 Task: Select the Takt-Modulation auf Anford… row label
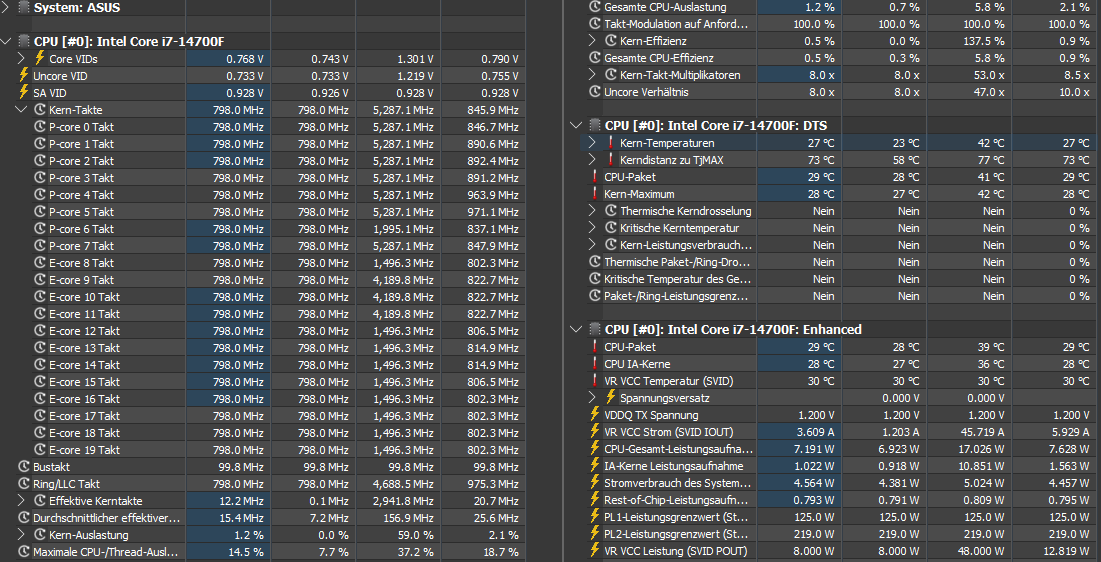click(676, 24)
